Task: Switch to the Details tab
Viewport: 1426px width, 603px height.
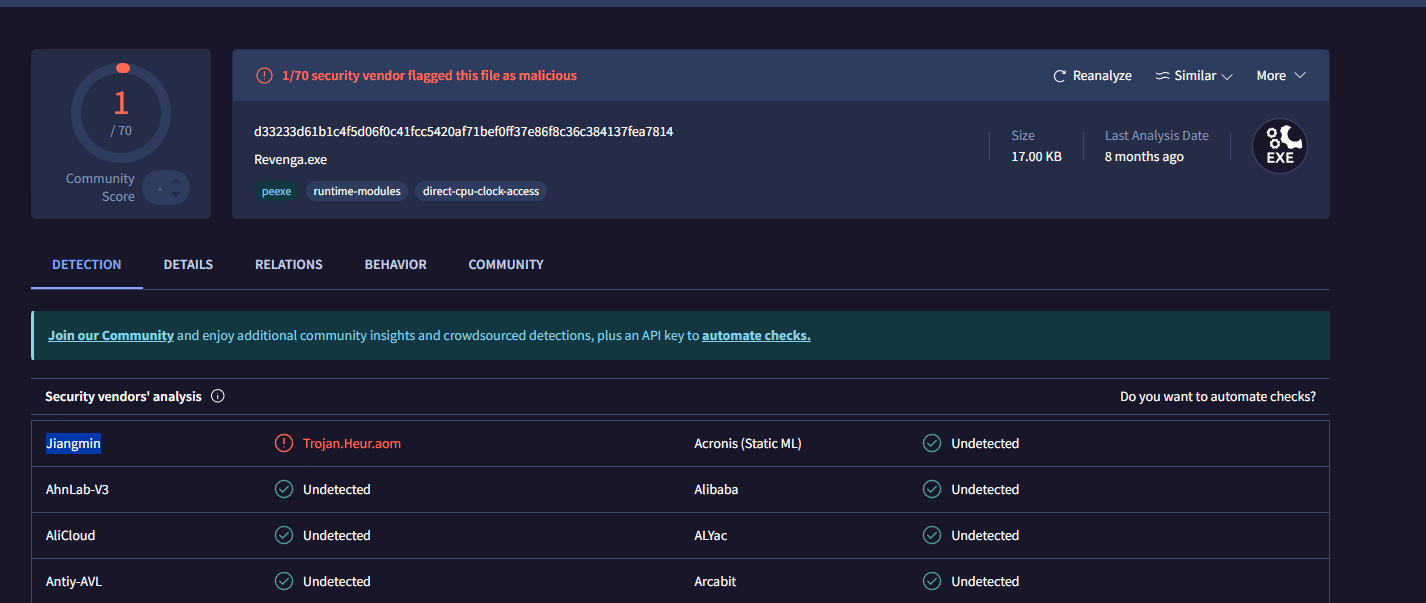Action: click(x=188, y=265)
